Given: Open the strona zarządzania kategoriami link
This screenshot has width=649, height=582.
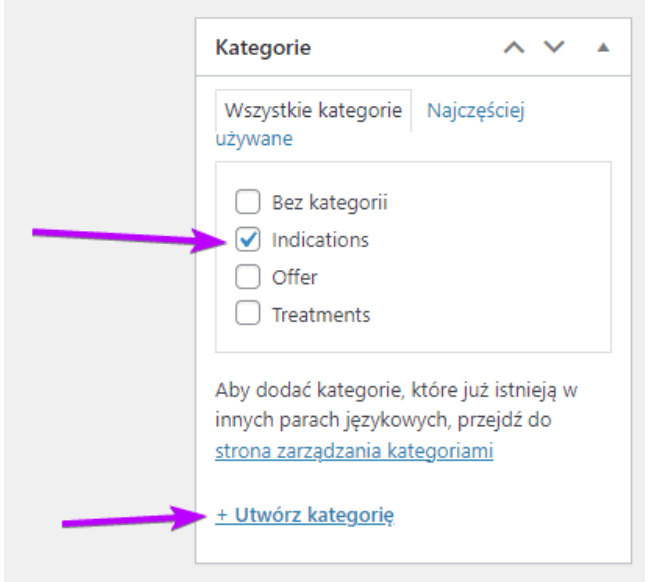Looking at the screenshot, I should pyautogui.click(x=354, y=451).
